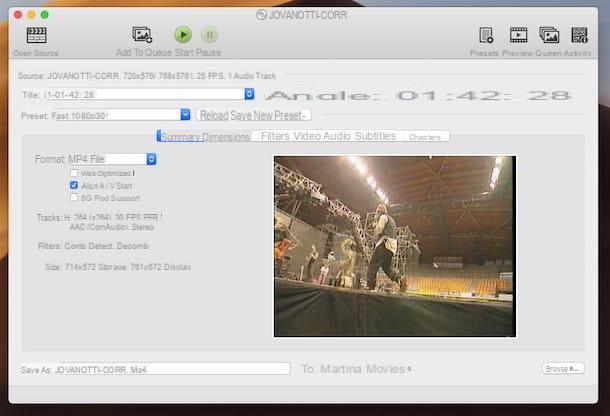Viewport: 610px width, 416px height.
Task: Click the Martina Movies destination path
Action: (x=365, y=369)
